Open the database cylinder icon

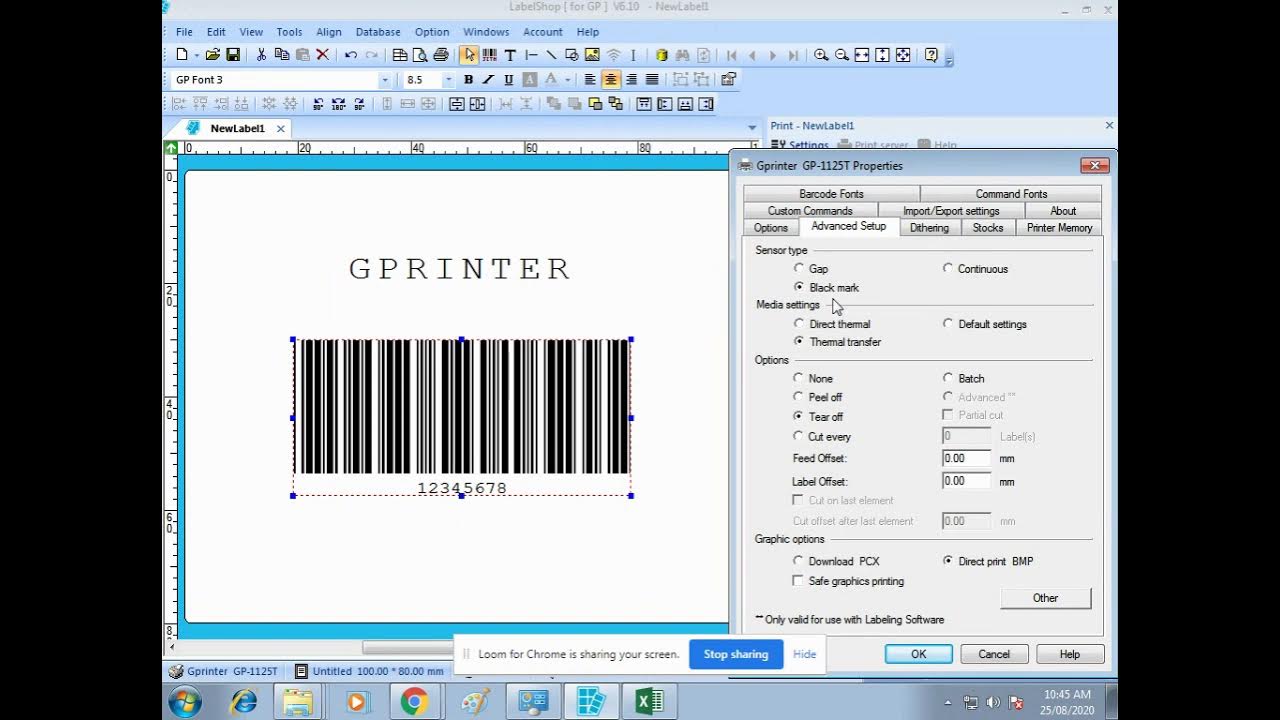[x=661, y=55]
